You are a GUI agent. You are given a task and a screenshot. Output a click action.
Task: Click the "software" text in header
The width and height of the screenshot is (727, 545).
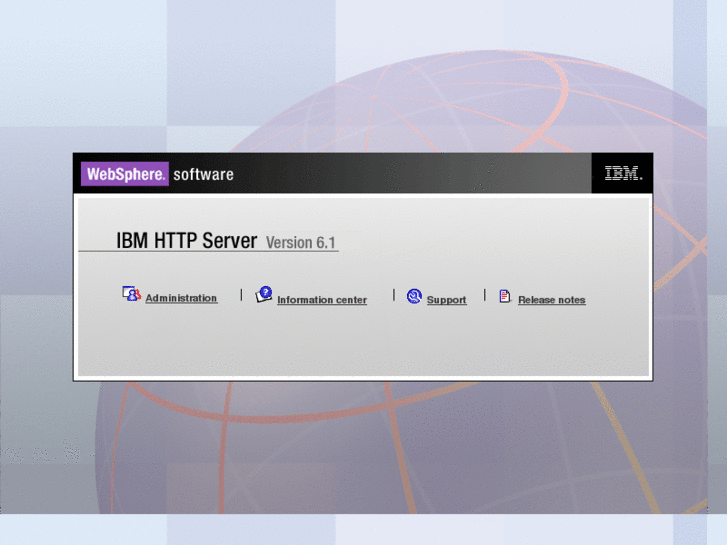203,175
